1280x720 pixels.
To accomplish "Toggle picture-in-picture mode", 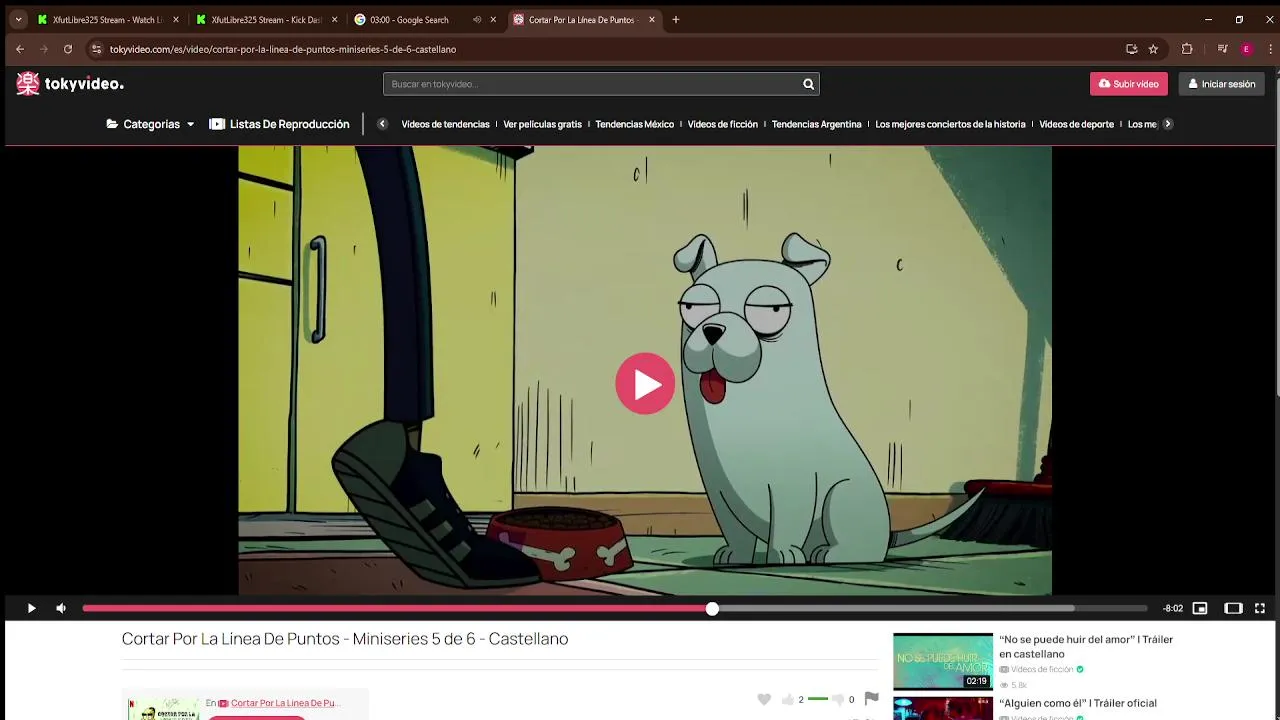I will pyautogui.click(x=1200, y=608).
